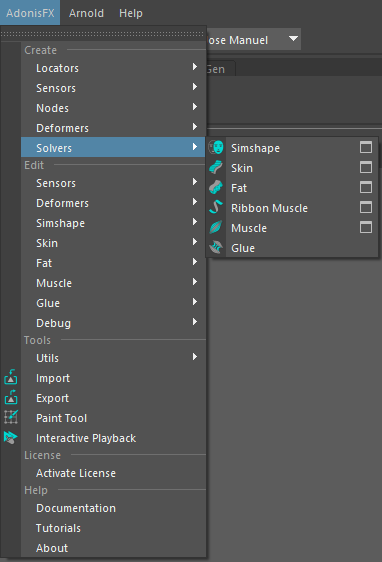Image resolution: width=382 pixels, height=562 pixels.
Task: Tear off menu via dotted handle
Action: pos(103,34)
